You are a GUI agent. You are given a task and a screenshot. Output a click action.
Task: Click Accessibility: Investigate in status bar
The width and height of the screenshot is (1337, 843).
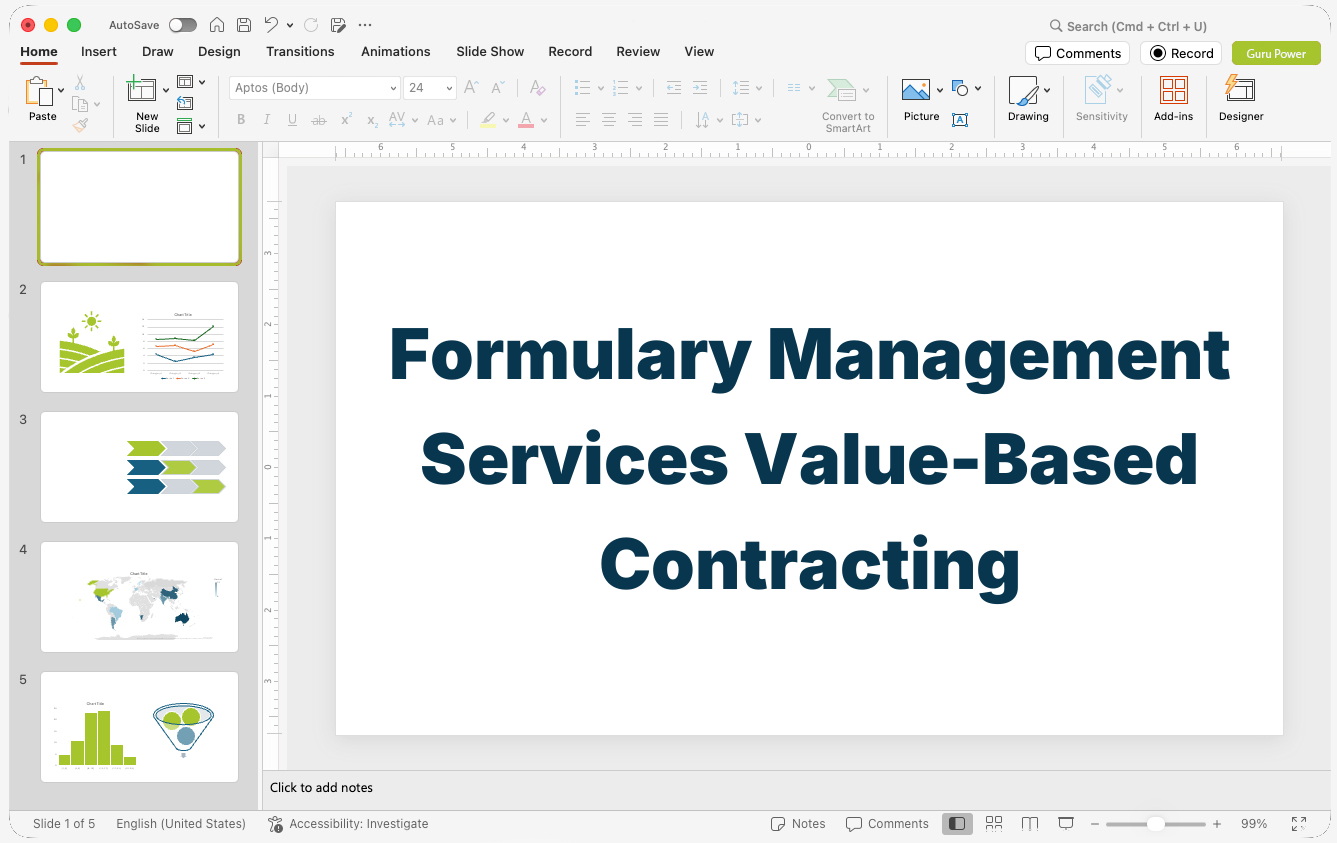click(x=348, y=824)
